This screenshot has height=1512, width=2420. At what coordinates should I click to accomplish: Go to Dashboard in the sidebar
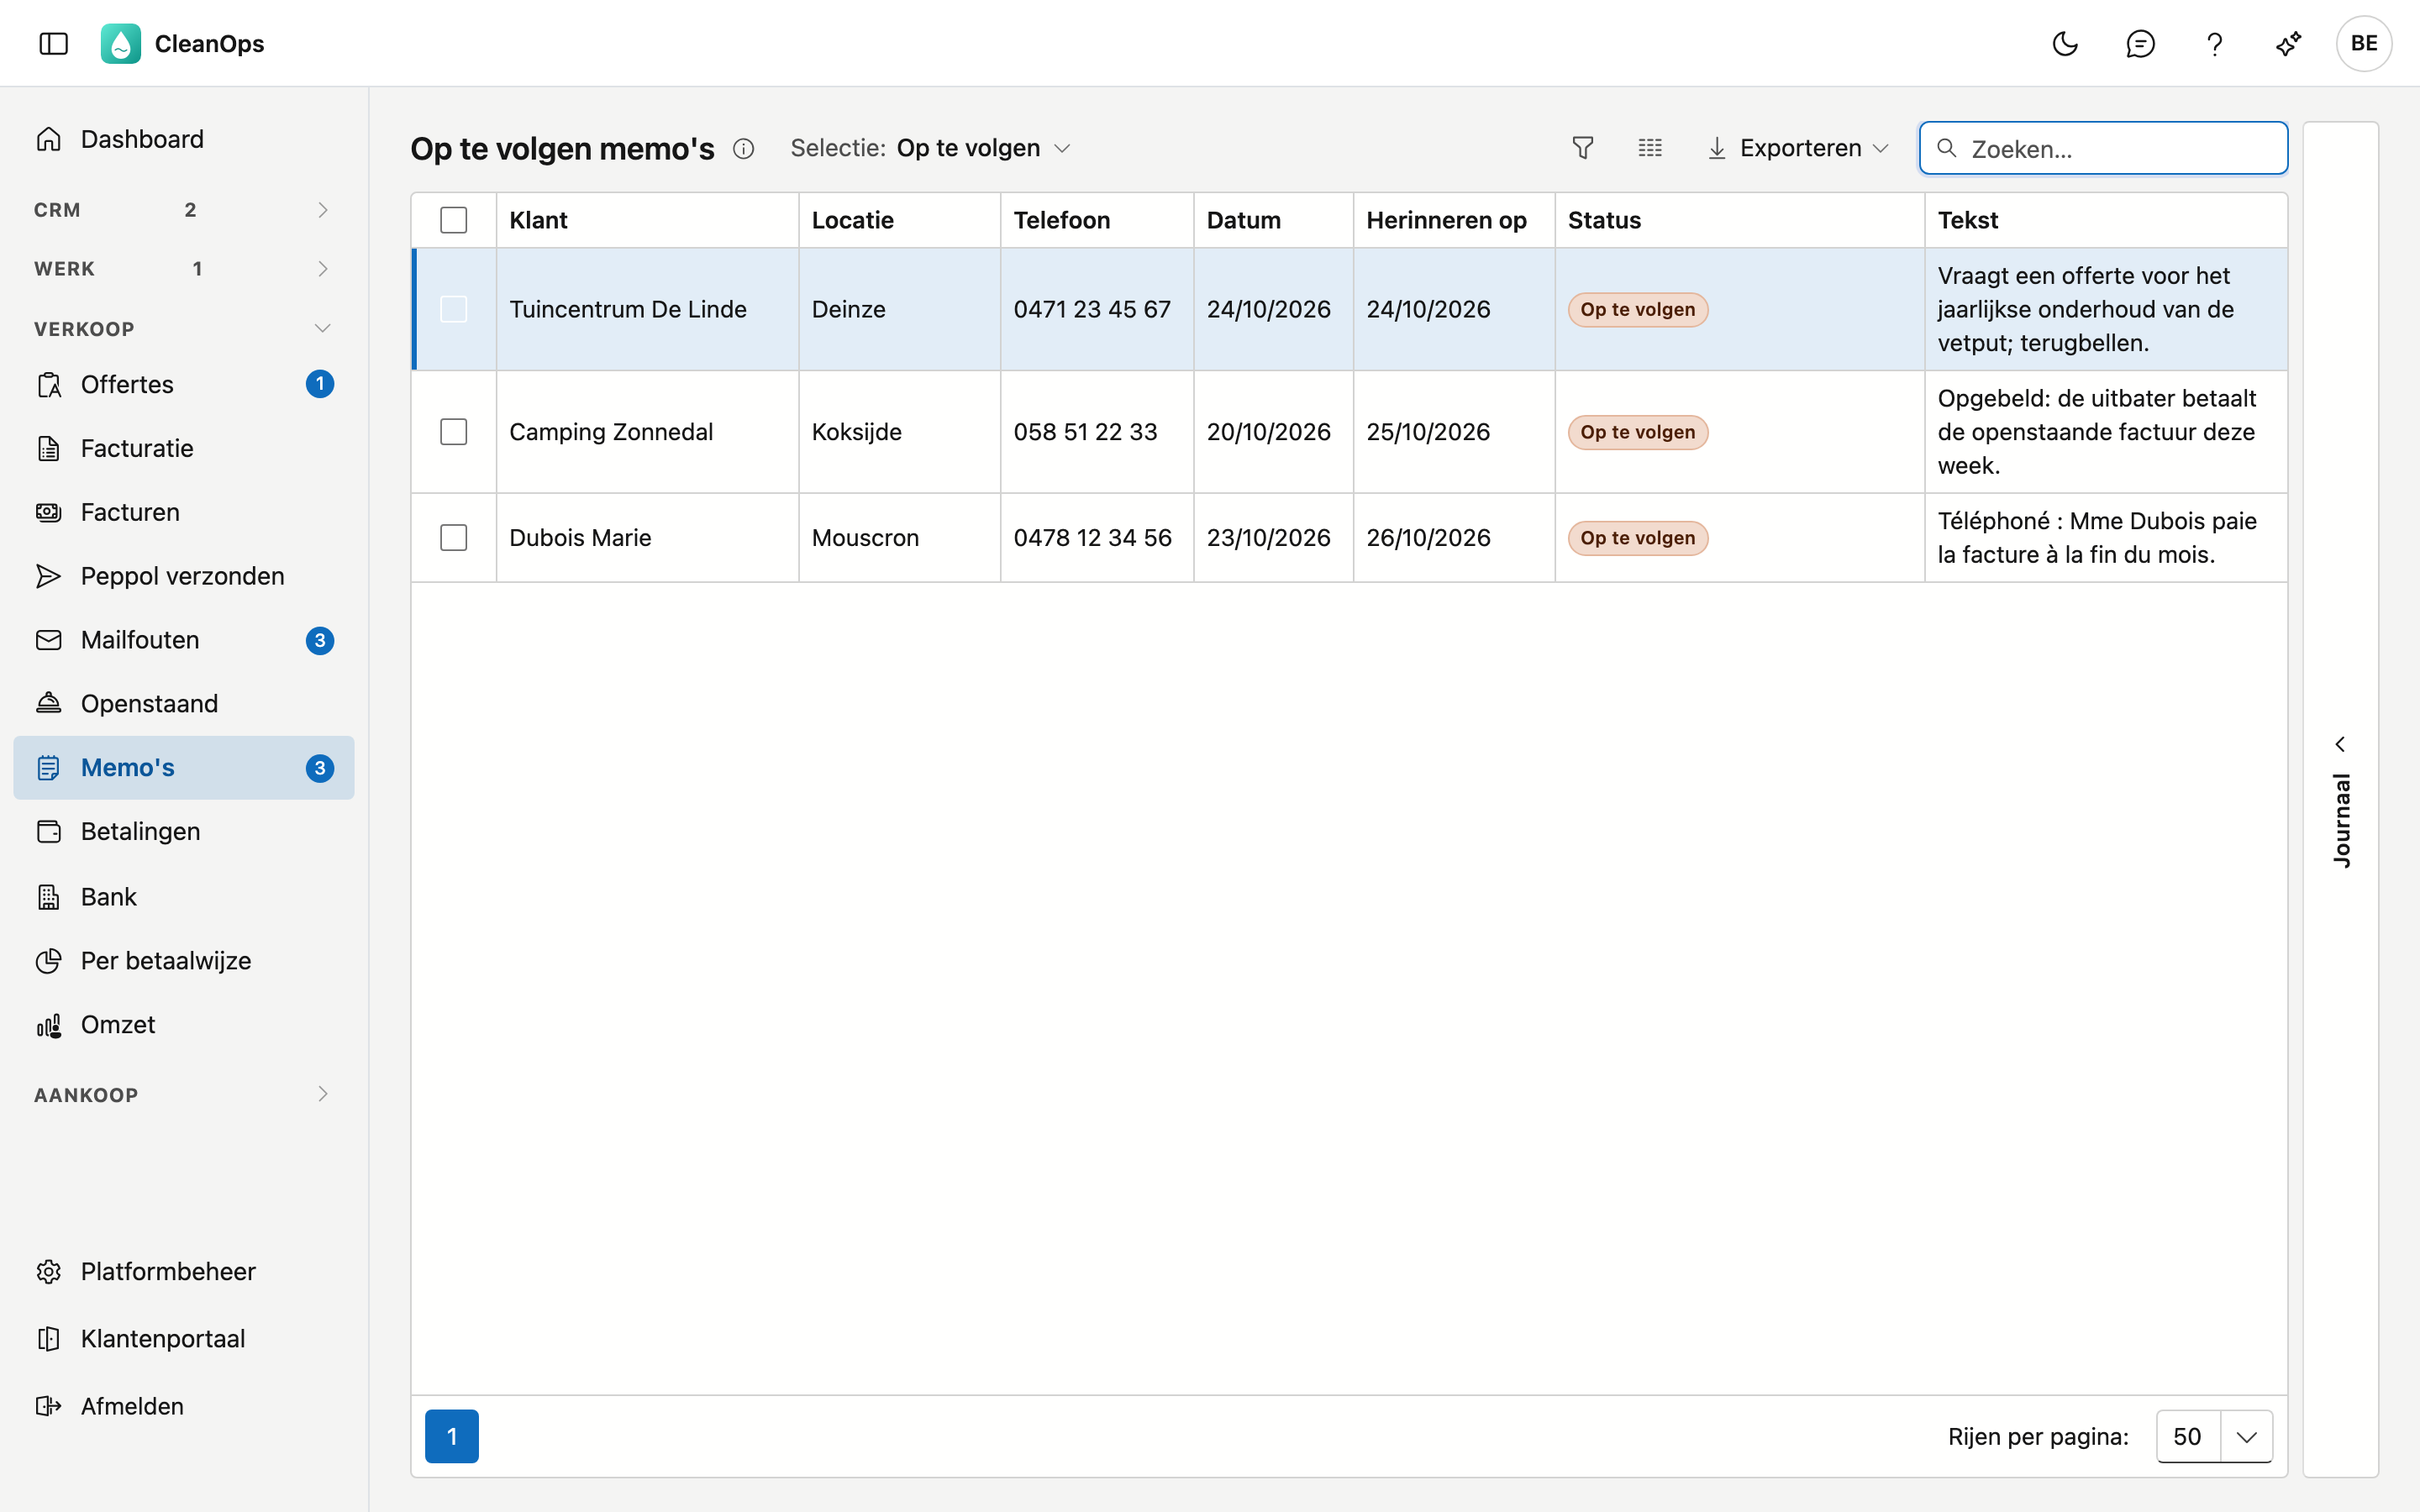pyautogui.click(x=184, y=139)
